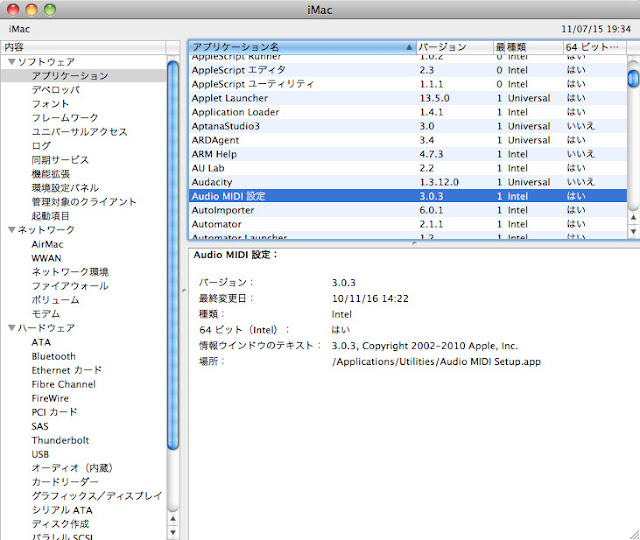The height and width of the screenshot is (540, 640).
Task: Select カードリーダー in the hardware list
Action: (65, 482)
